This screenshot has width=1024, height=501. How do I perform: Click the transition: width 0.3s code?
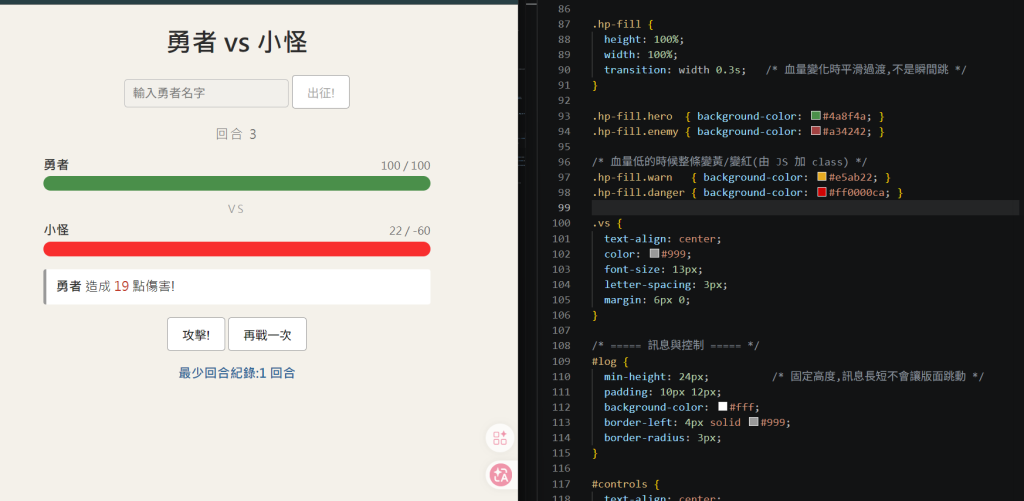click(675, 70)
